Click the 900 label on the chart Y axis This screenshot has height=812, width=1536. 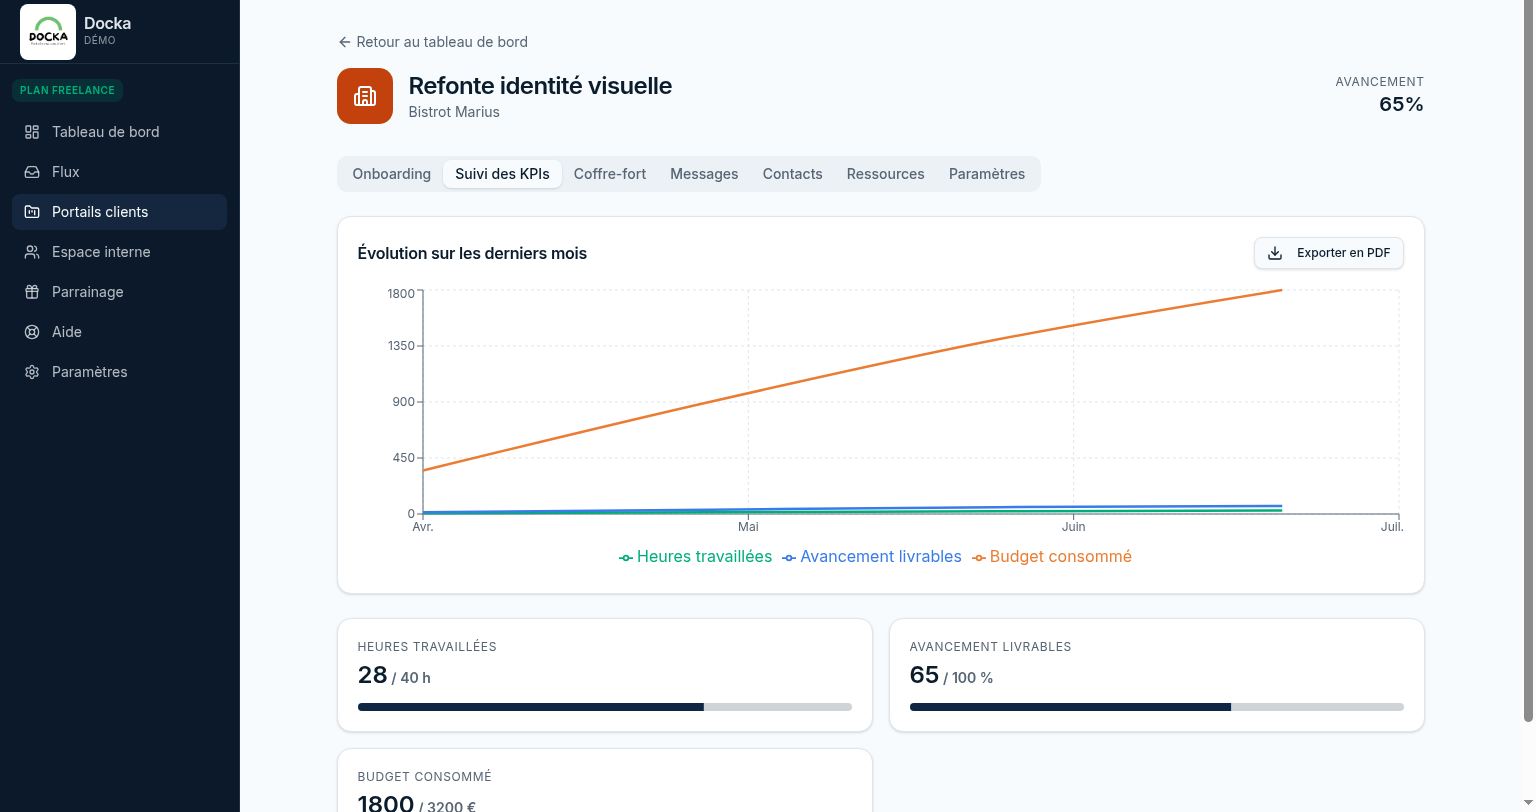pos(404,402)
